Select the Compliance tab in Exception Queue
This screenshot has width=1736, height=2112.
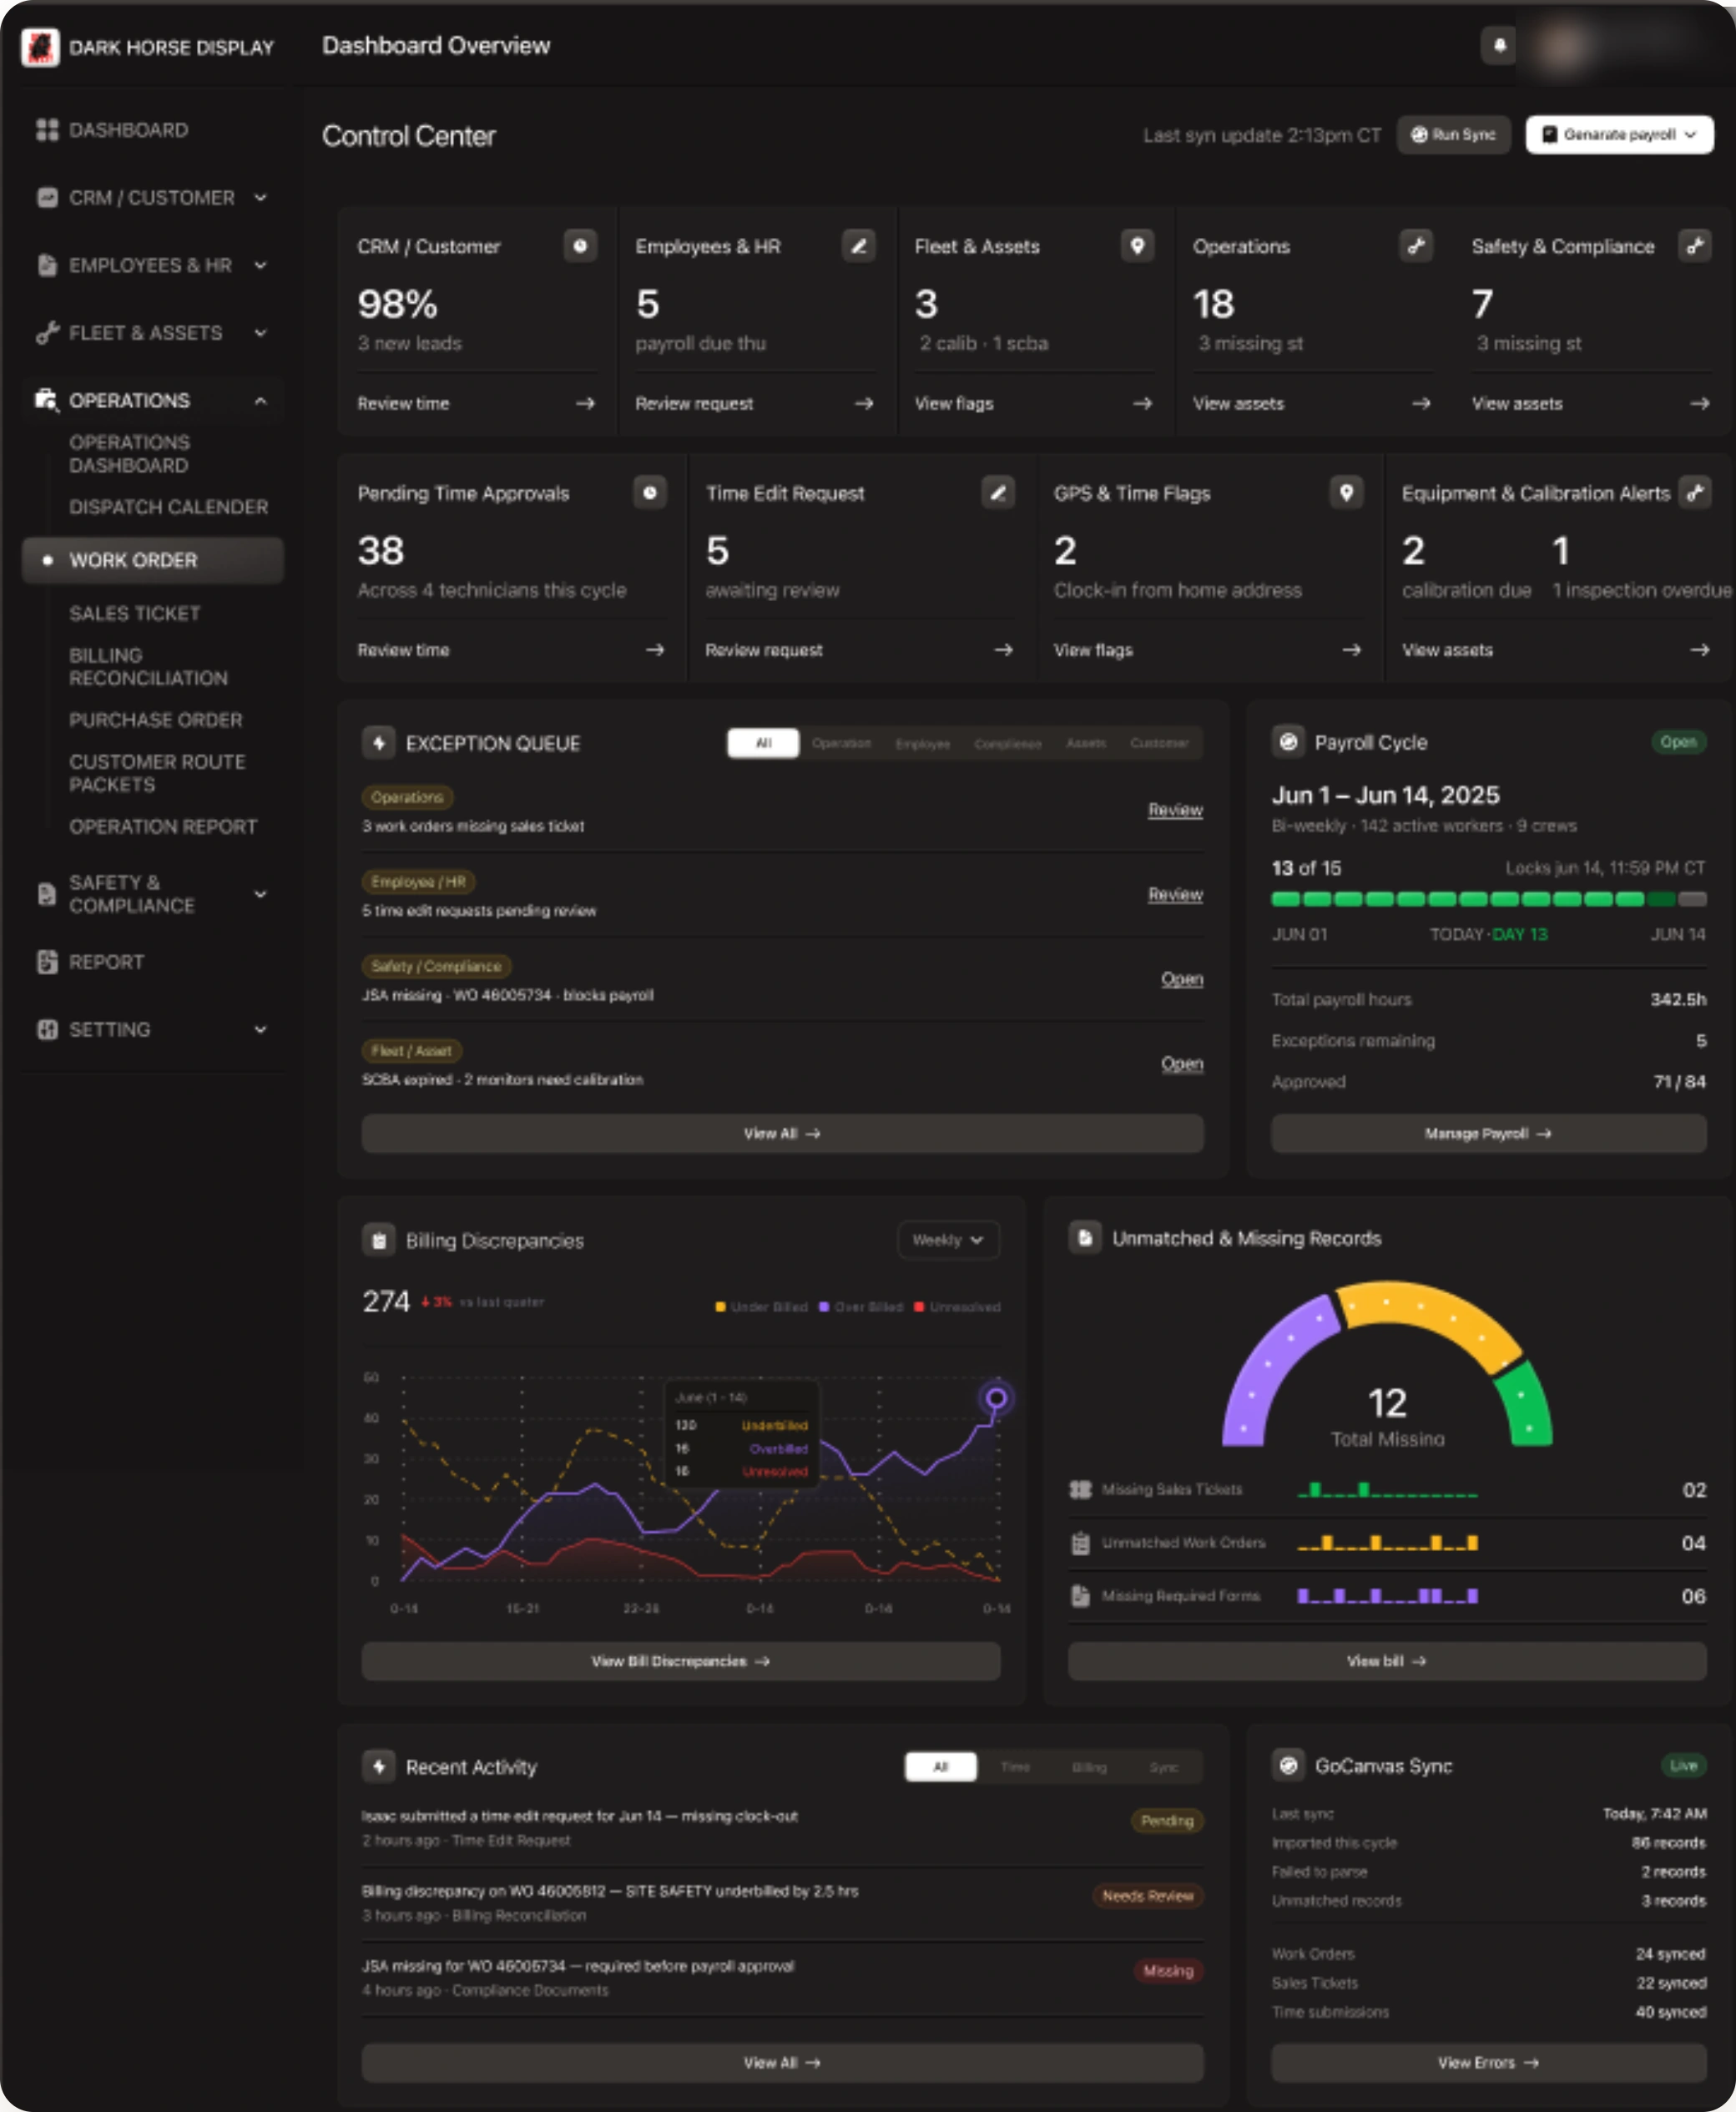click(1008, 743)
